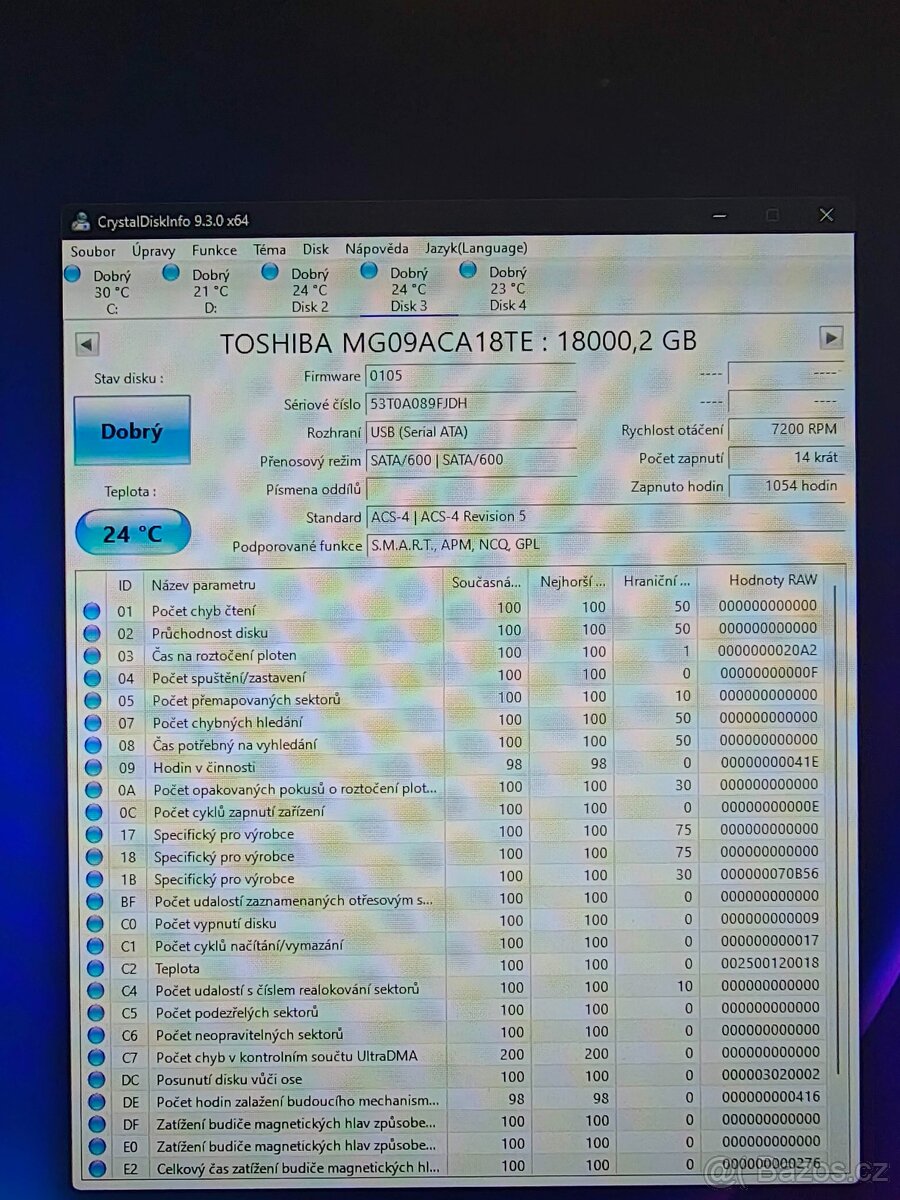Click the health indicator icon for Disk 4

[466, 271]
